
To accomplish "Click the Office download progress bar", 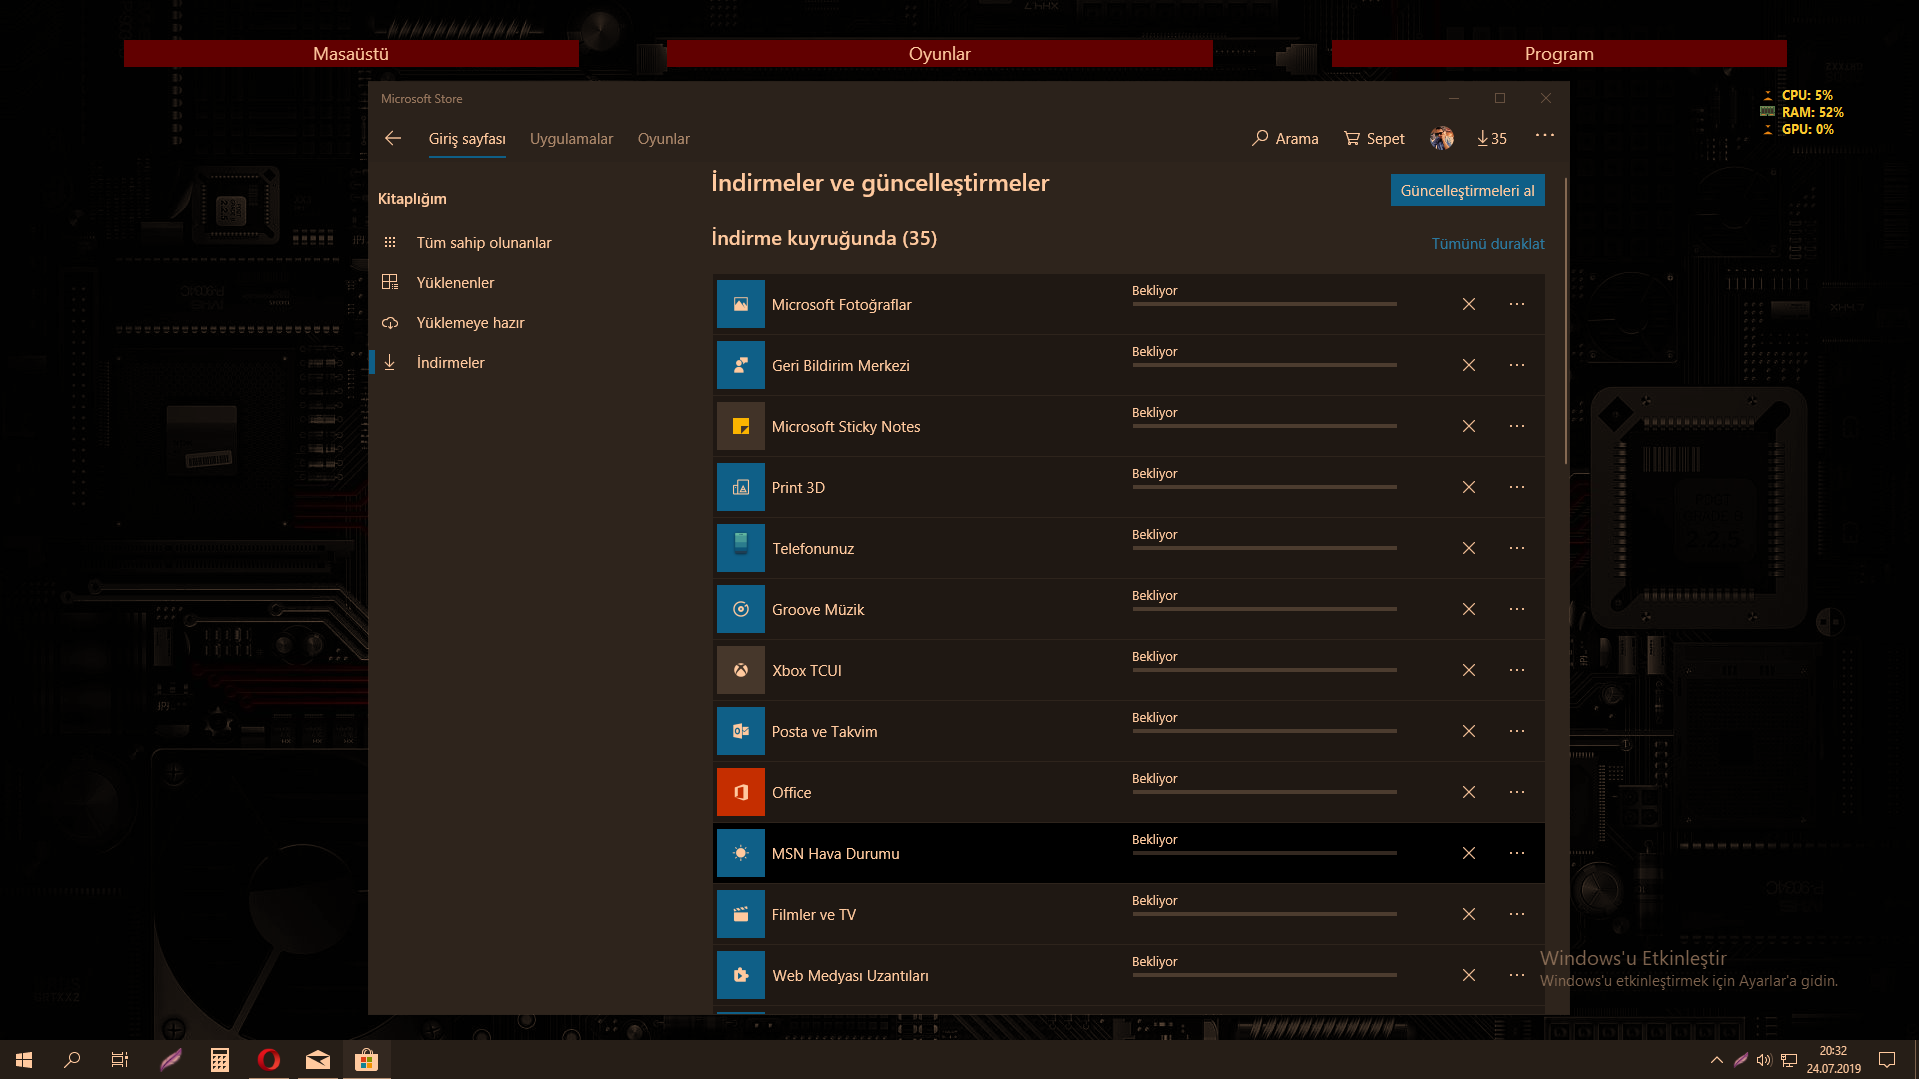I will pos(1264,792).
